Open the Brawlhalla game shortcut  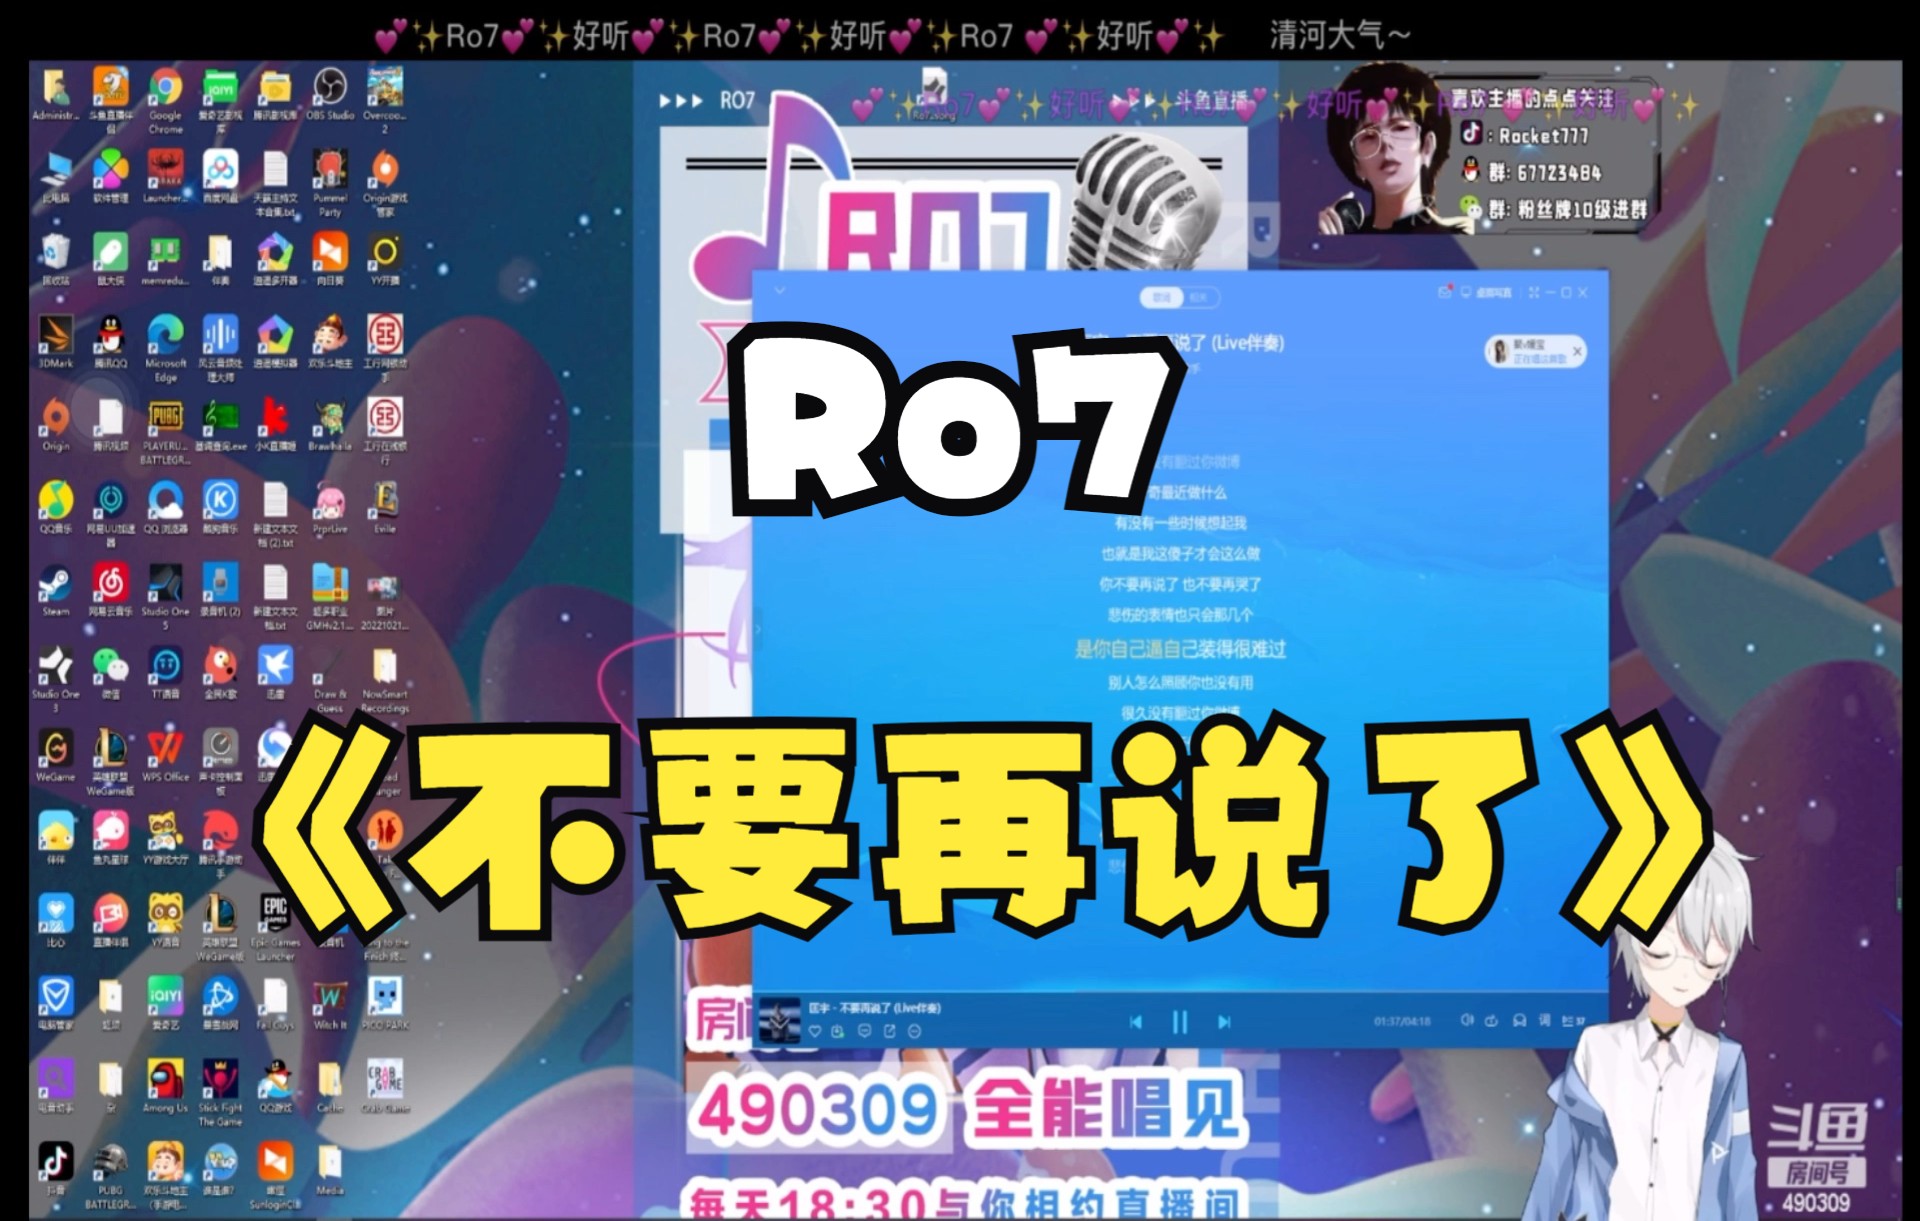330,424
